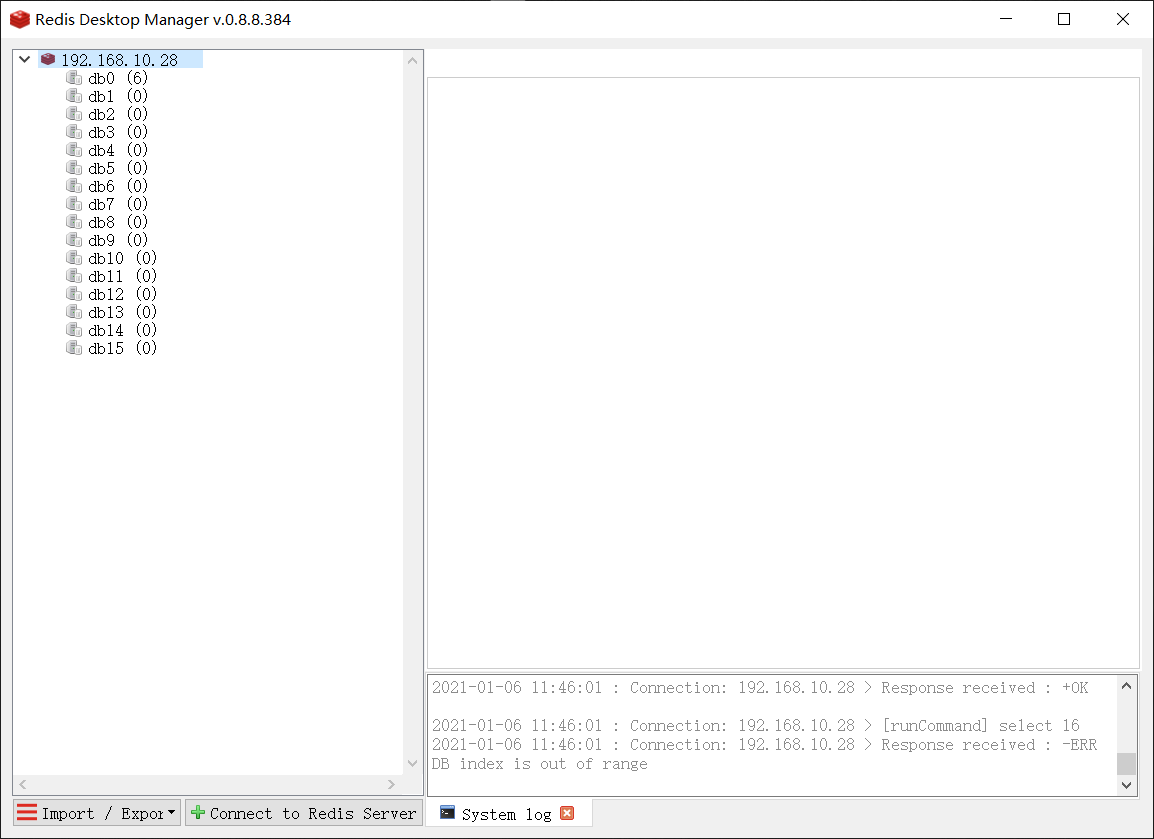The image size is (1154, 839).
Task: Click the database icon next to db5
Action: click(74, 168)
